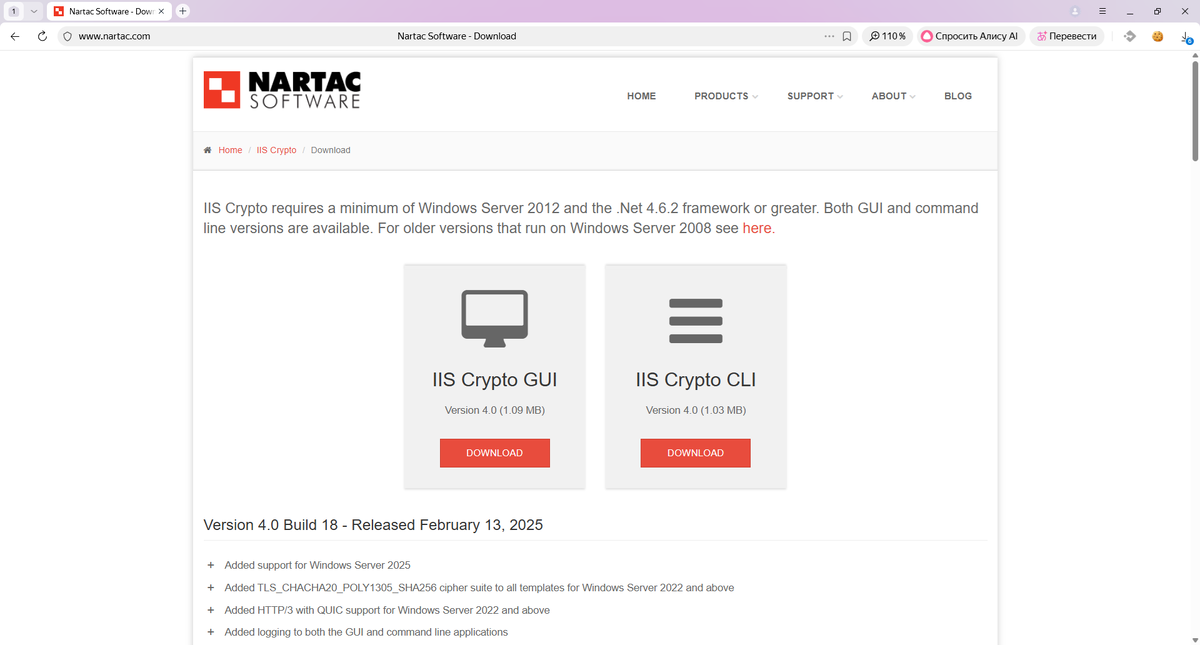Select the 'Added logging' changelog line

pos(366,632)
